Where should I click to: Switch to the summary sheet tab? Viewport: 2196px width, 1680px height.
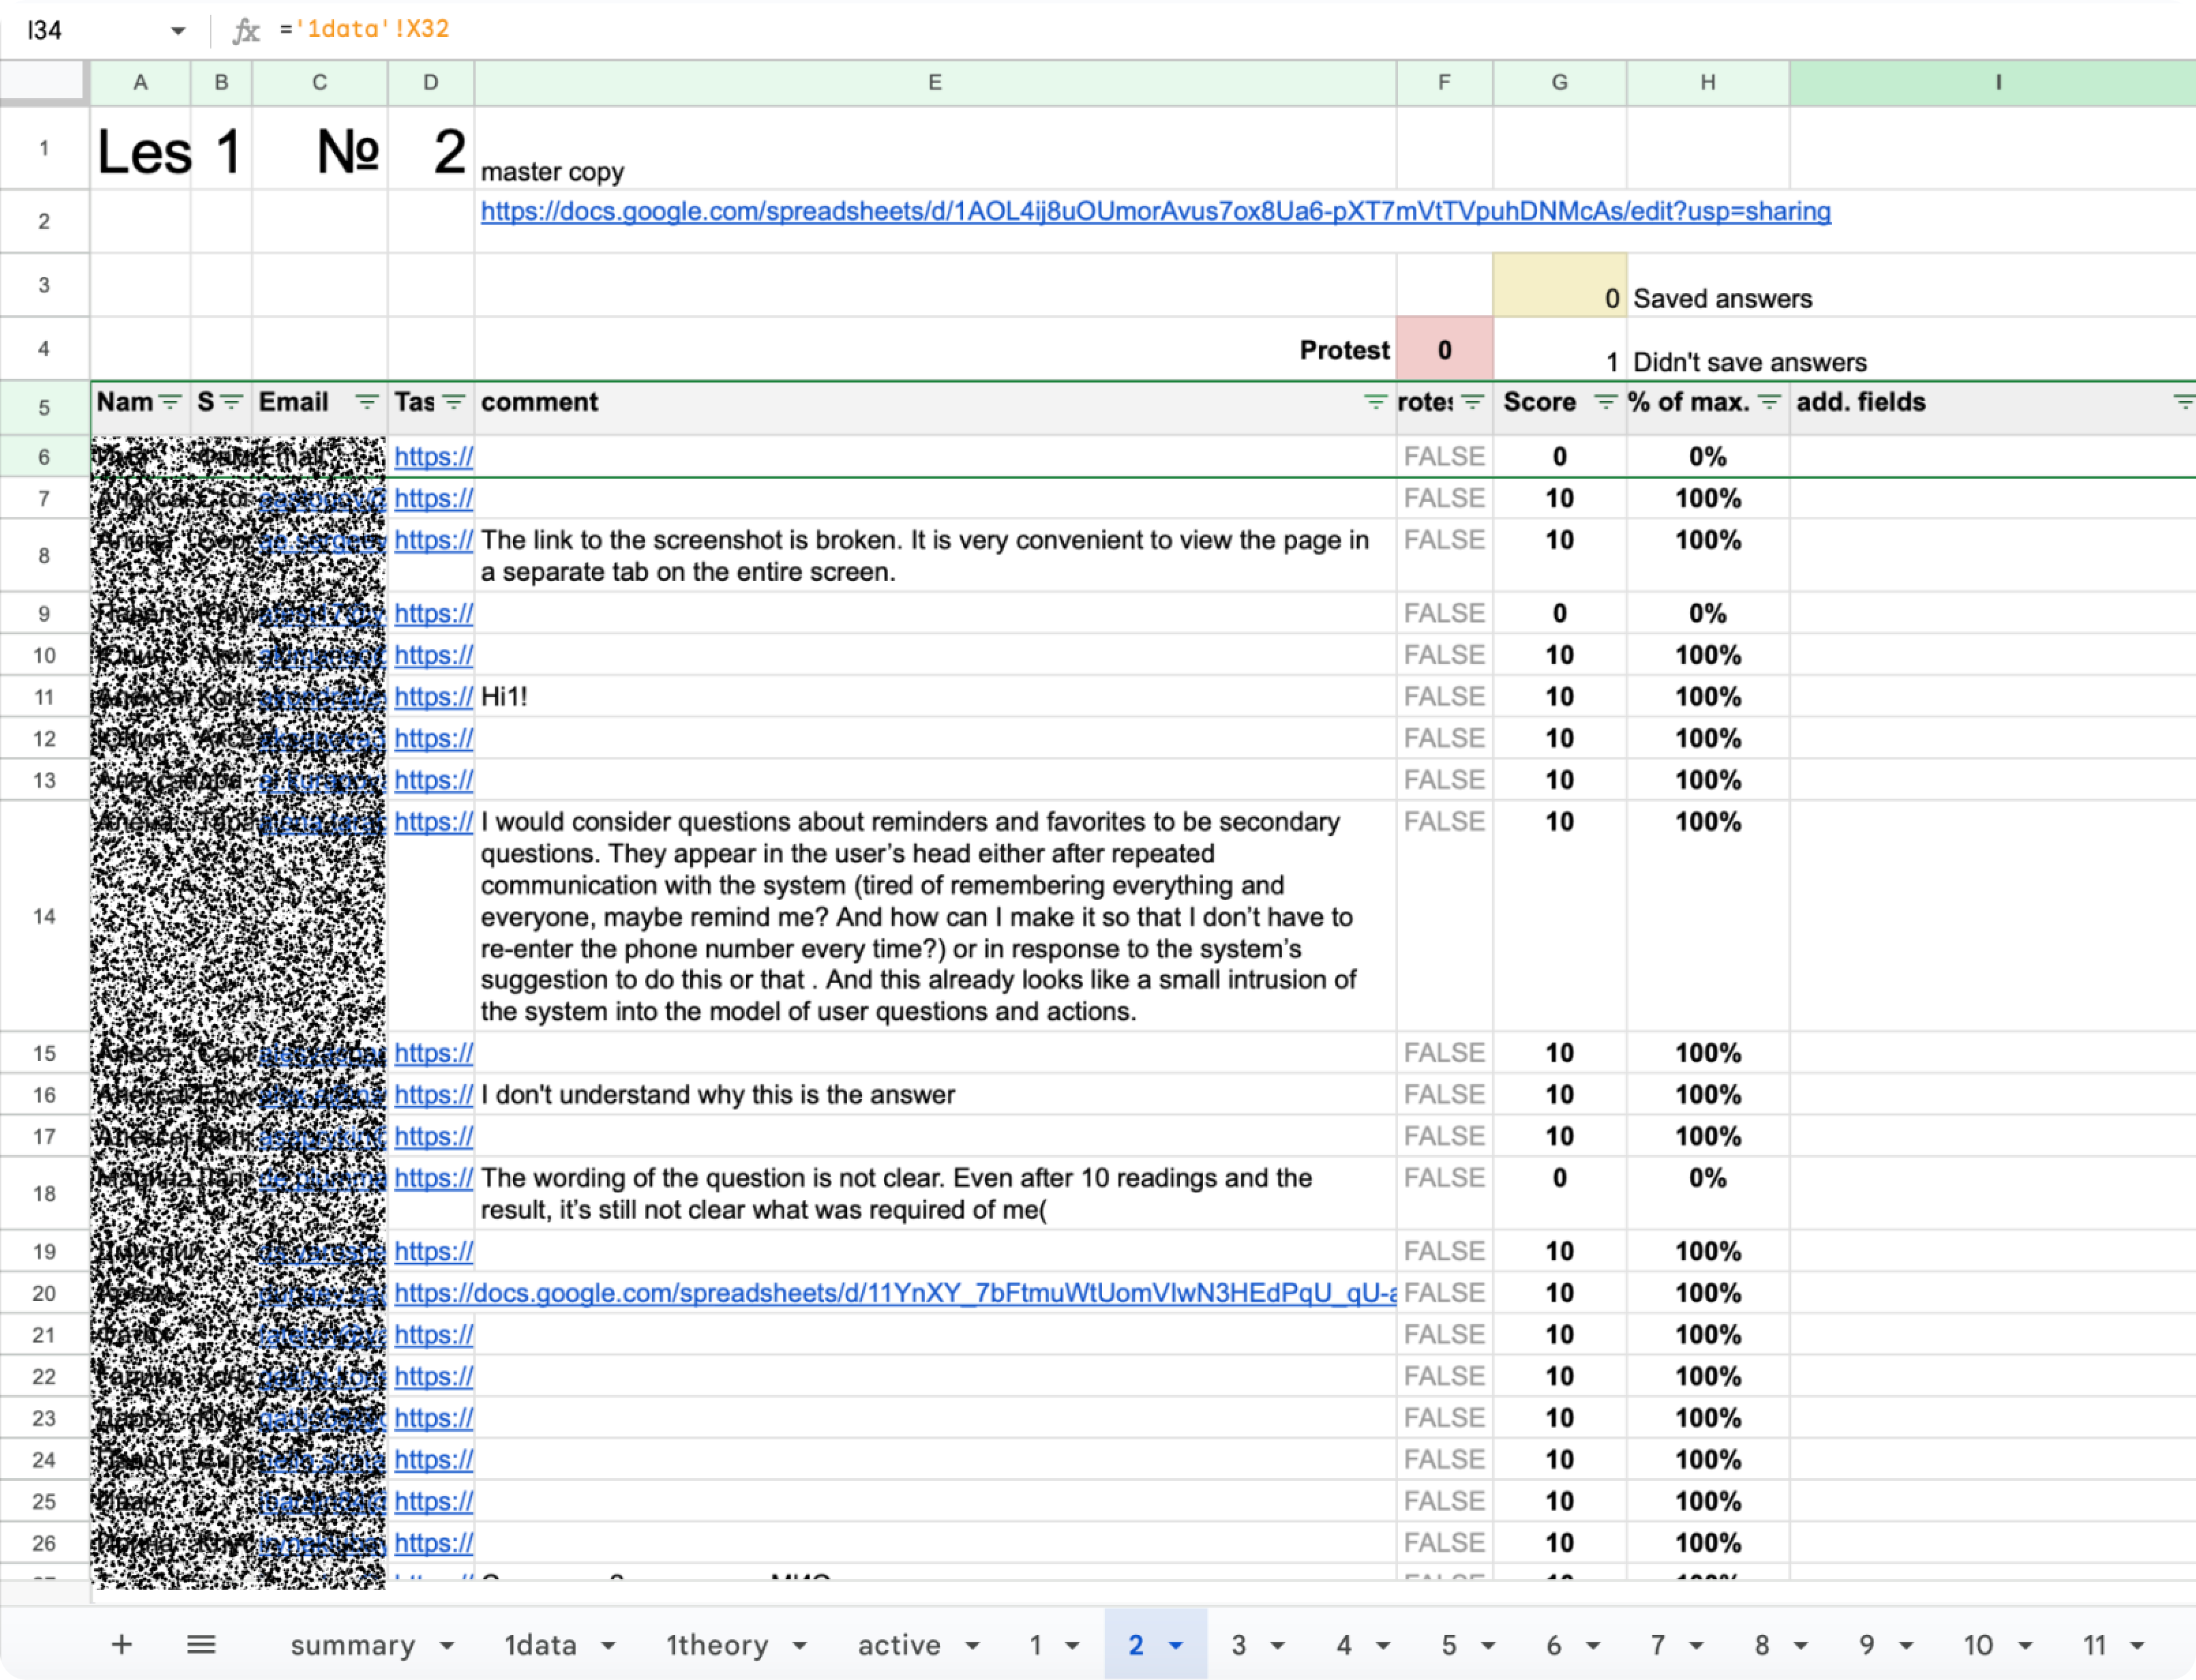point(353,1645)
